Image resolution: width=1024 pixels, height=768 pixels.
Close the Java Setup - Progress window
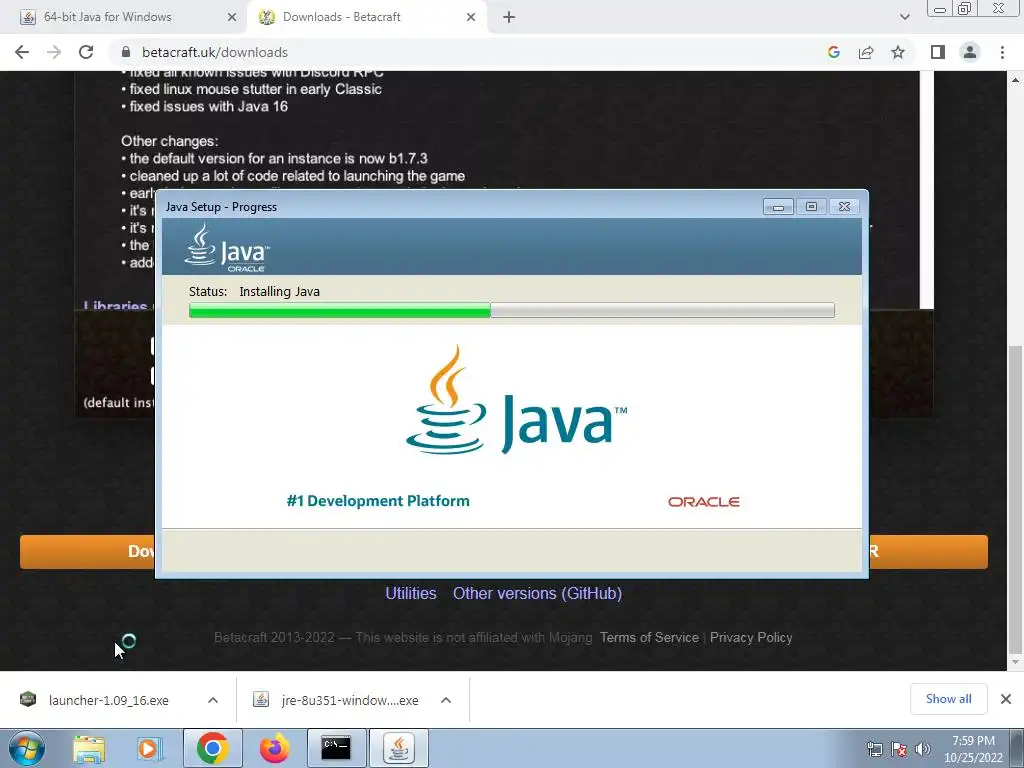coord(844,207)
